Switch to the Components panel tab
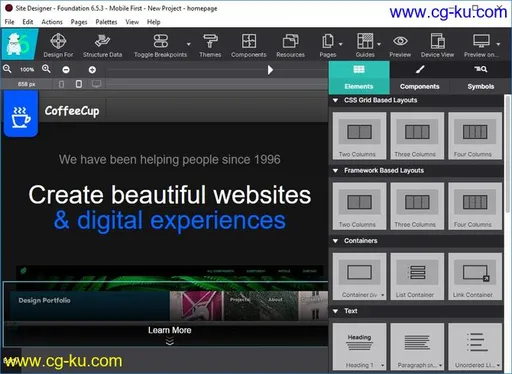Image resolution: width=512 pixels, height=374 pixels. [x=420, y=77]
